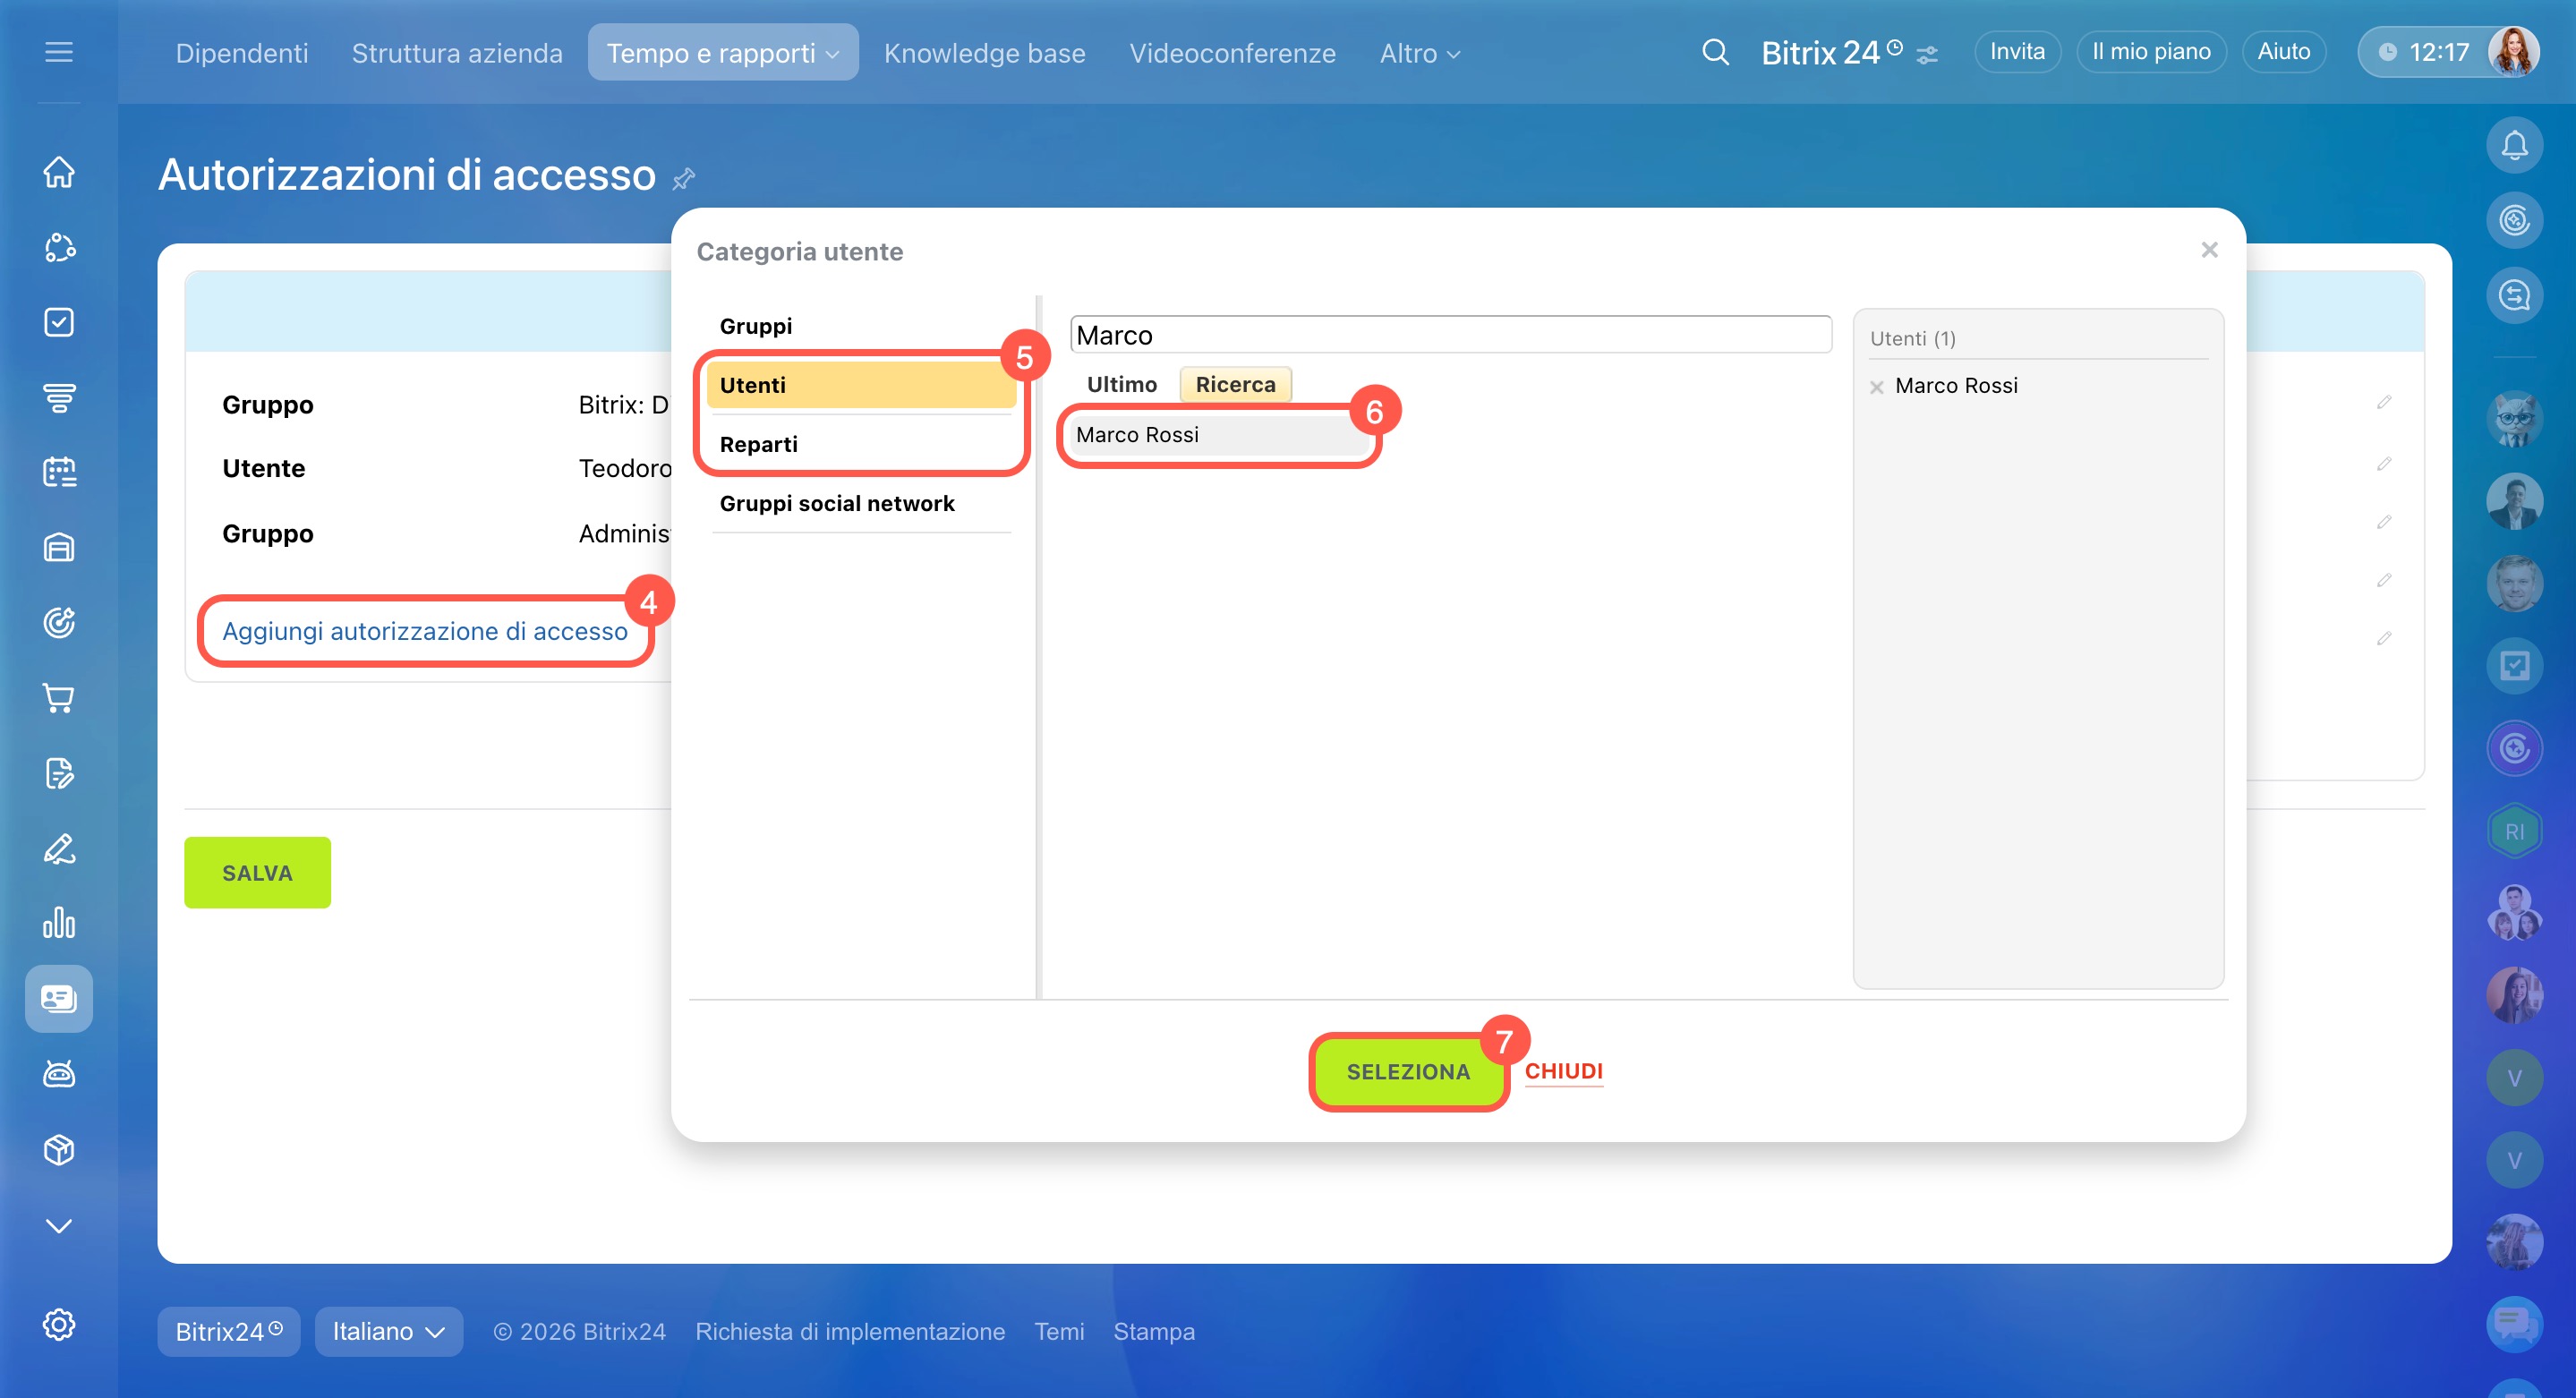
Task: Open the tasks checkmark icon in sidebar
Action: pyautogui.click(x=59, y=322)
